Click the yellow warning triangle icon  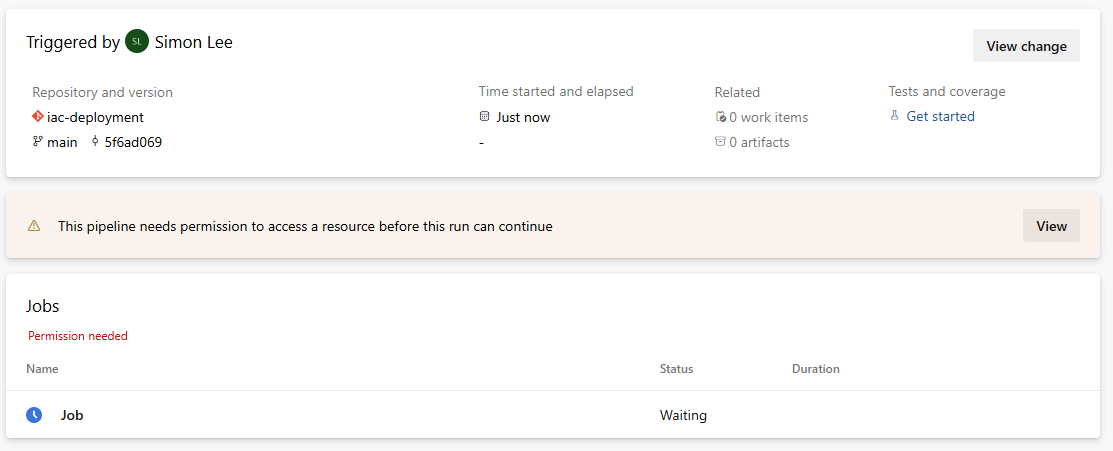(34, 226)
